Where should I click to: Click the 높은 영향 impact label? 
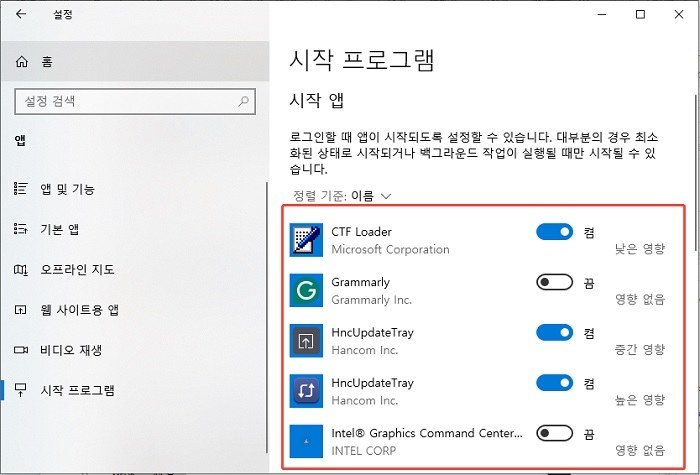click(640, 400)
